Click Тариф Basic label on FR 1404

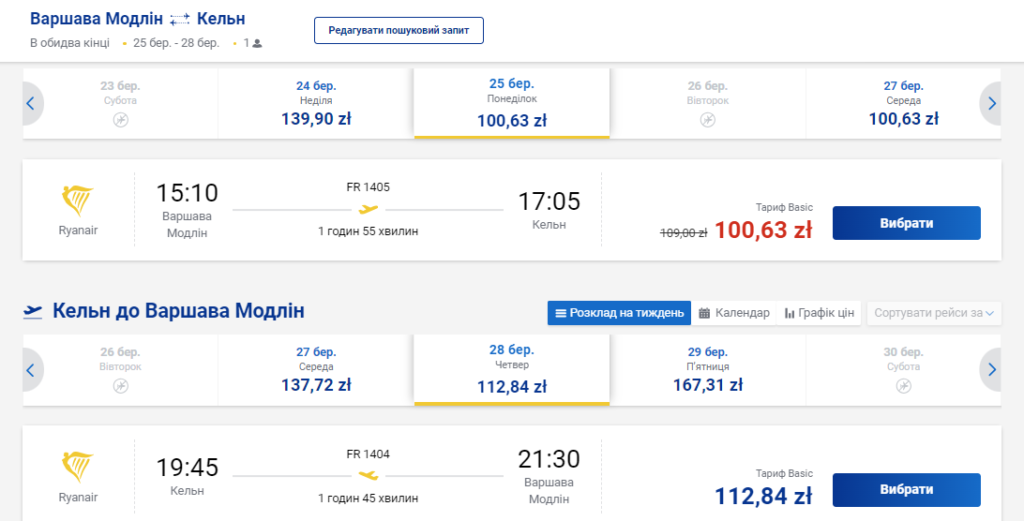(784, 474)
